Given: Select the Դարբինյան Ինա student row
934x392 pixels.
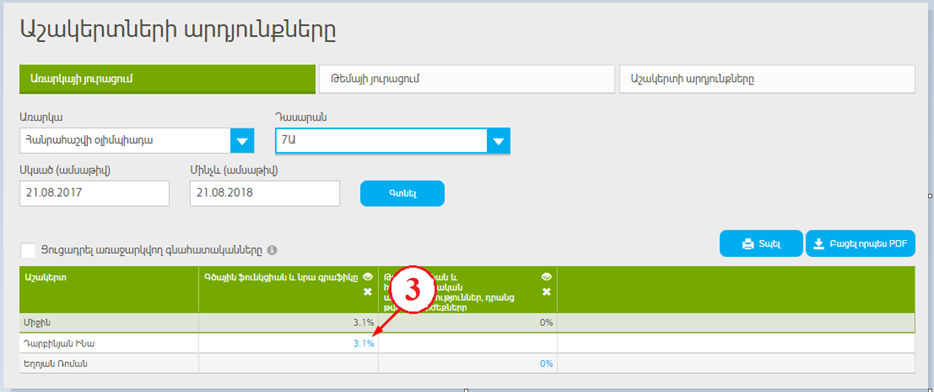Looking at the screenshot, I should pos(467,343).
